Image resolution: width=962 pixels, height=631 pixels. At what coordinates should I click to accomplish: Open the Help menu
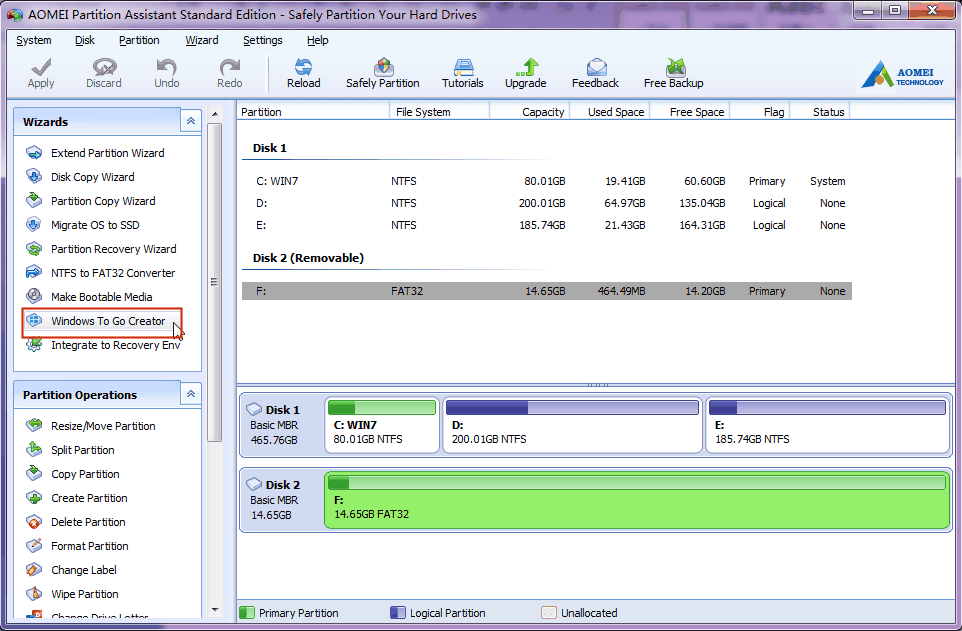coord(318,40)
